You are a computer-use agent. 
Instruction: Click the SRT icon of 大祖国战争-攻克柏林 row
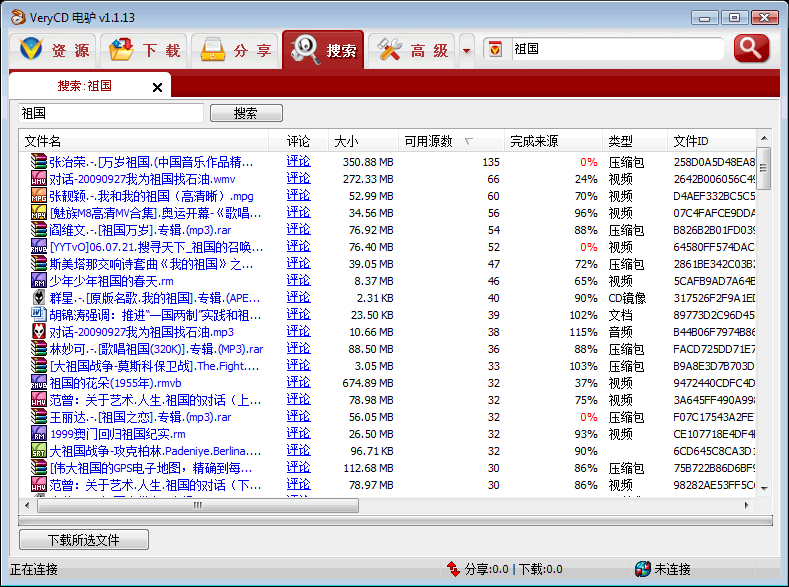click(x=39, y=451)
